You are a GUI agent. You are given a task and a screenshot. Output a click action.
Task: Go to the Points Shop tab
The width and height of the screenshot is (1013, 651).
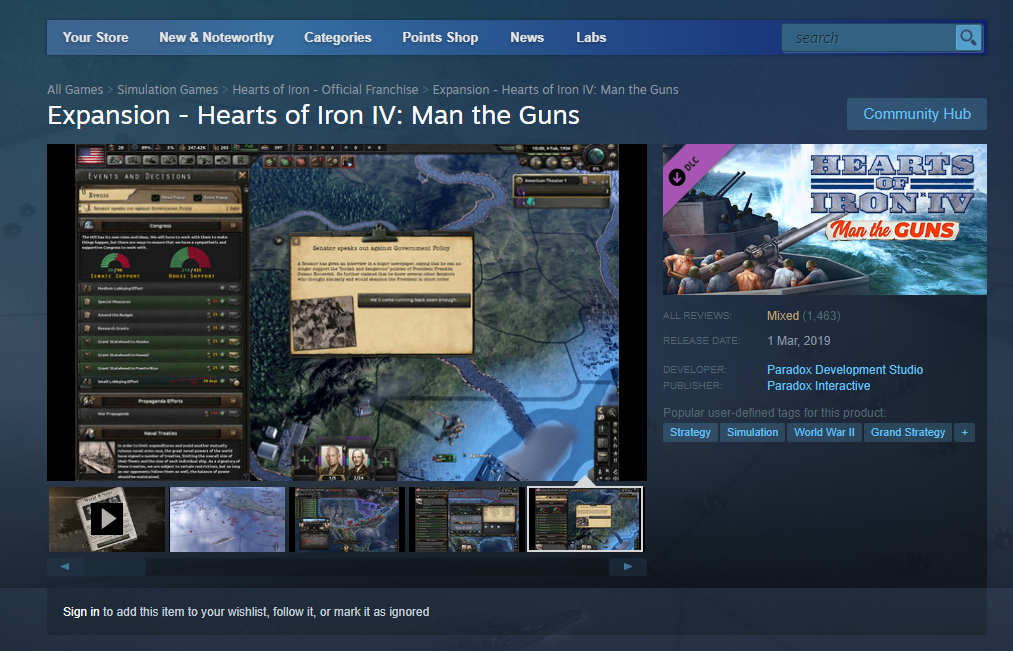coord(440,37)
